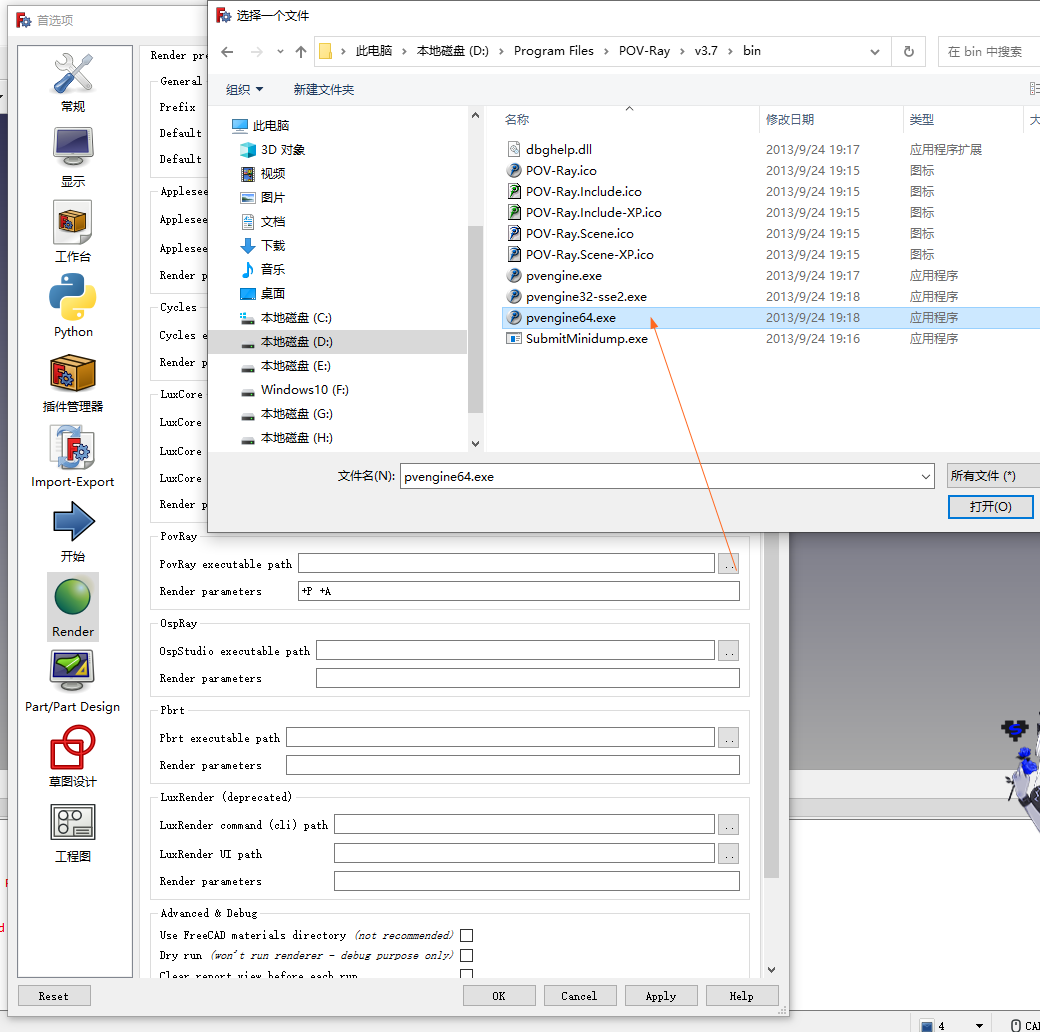Select the dbghelp.dll file

pyautogui.click(x=558, y=149)
